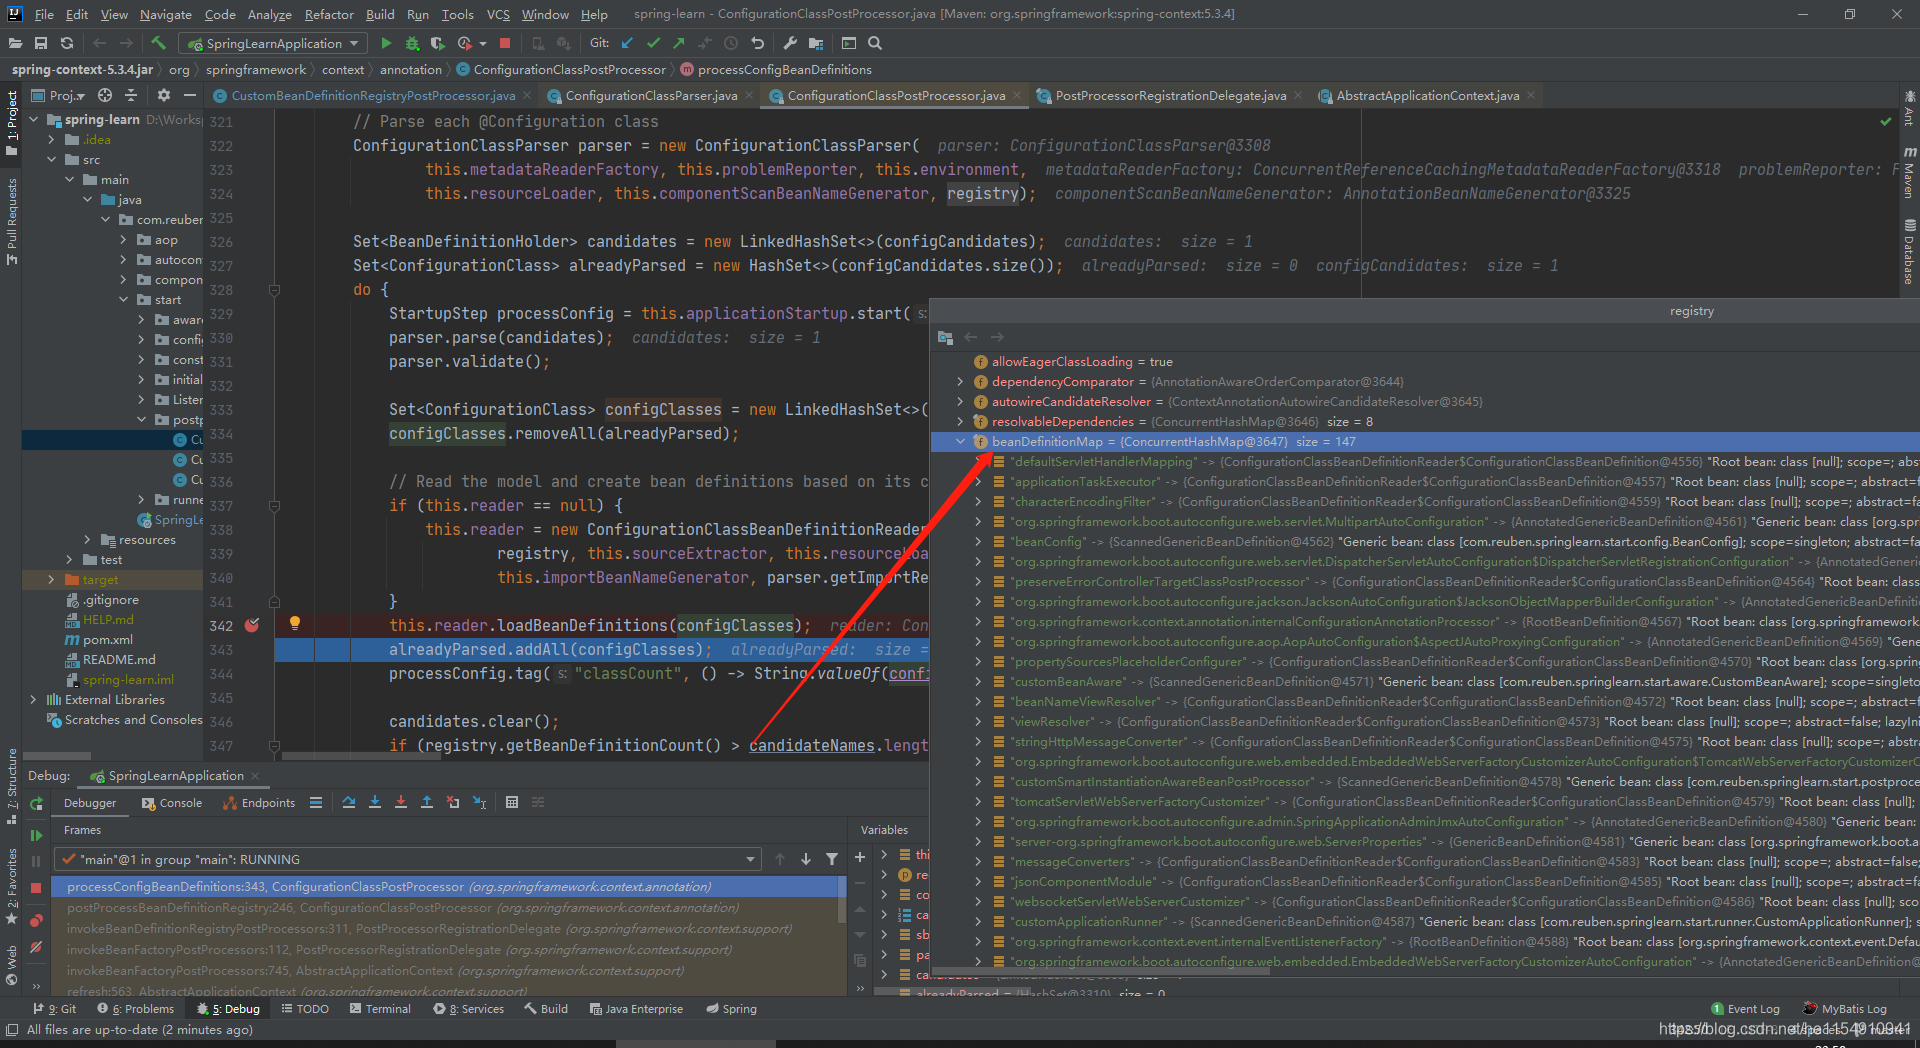Click Step Into icon in debugger toolbar
This screenshot has height=1048, width=1920.
pyautogui.click(x=375, y=802)
